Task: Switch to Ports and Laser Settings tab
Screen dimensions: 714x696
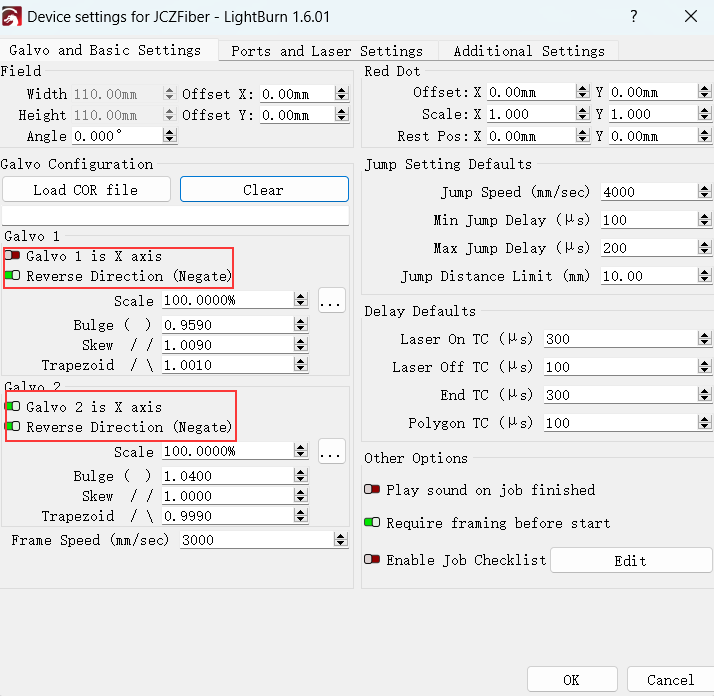Action: coord(327,51)
